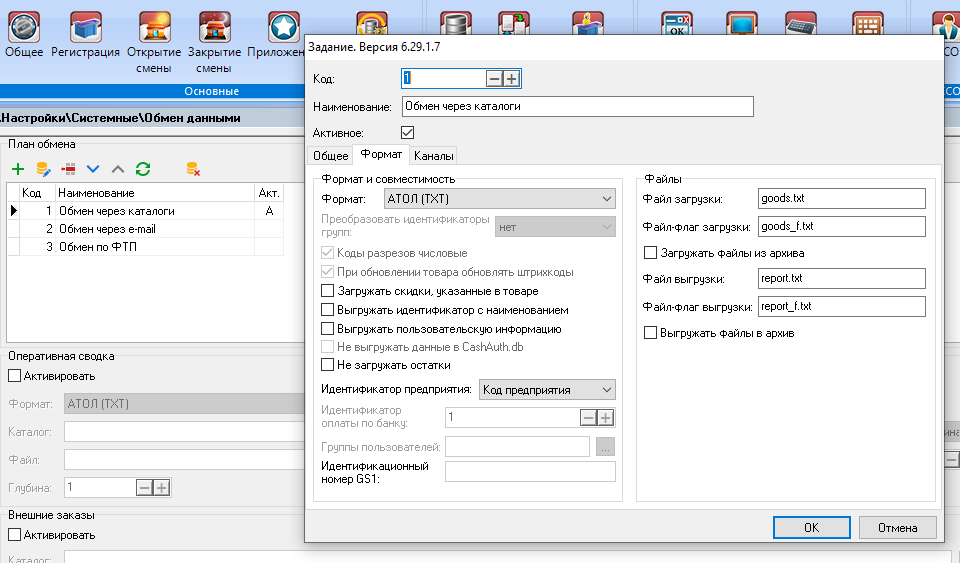This screenshot has height=563, width=960.
Task: Enable Выгружать идентификатор с наименованием
Action: pos(328,310)
